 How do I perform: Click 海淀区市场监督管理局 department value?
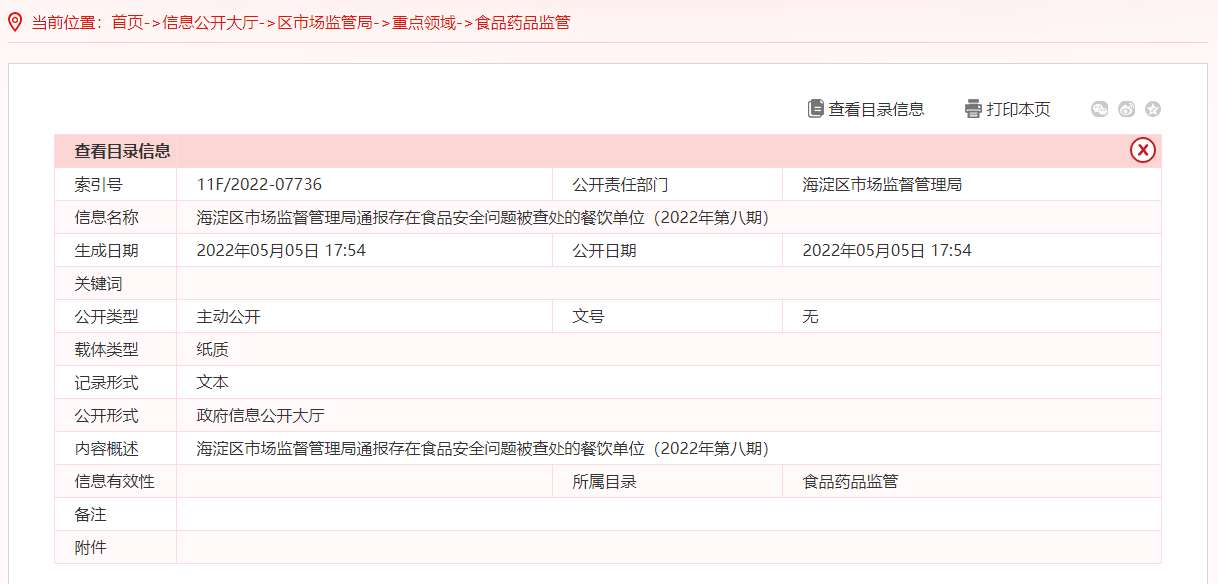882,185
